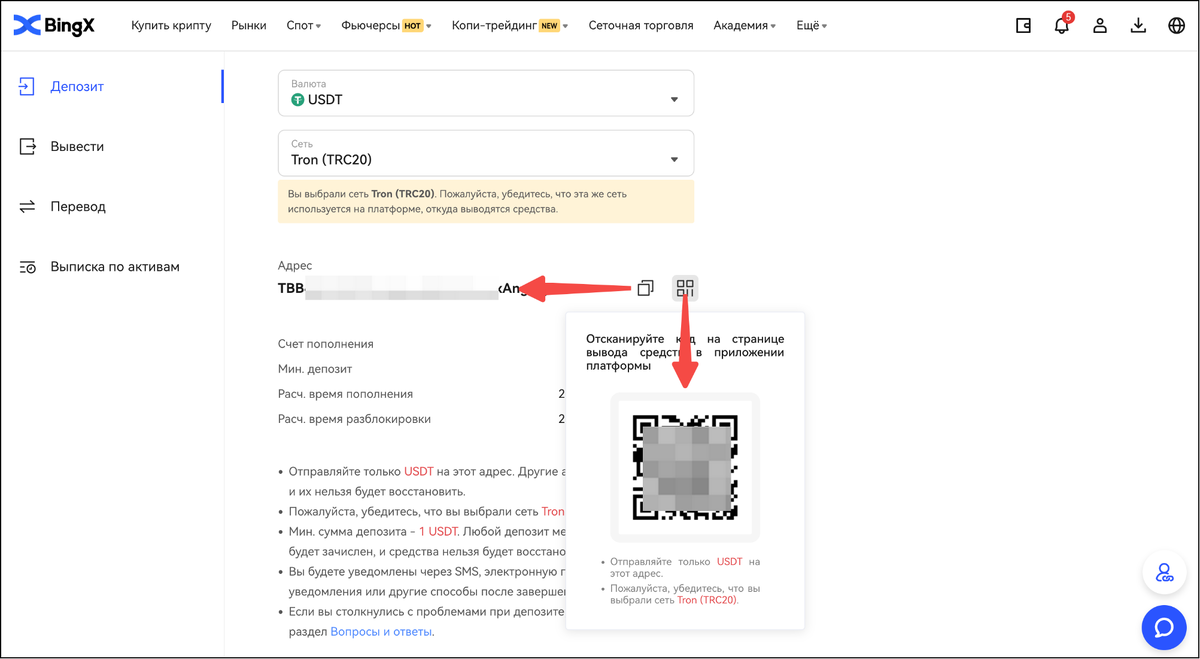Select the globe language icon
Image resolution: width=1200 pixels, height=659 pixels.
coord(1176,26)
